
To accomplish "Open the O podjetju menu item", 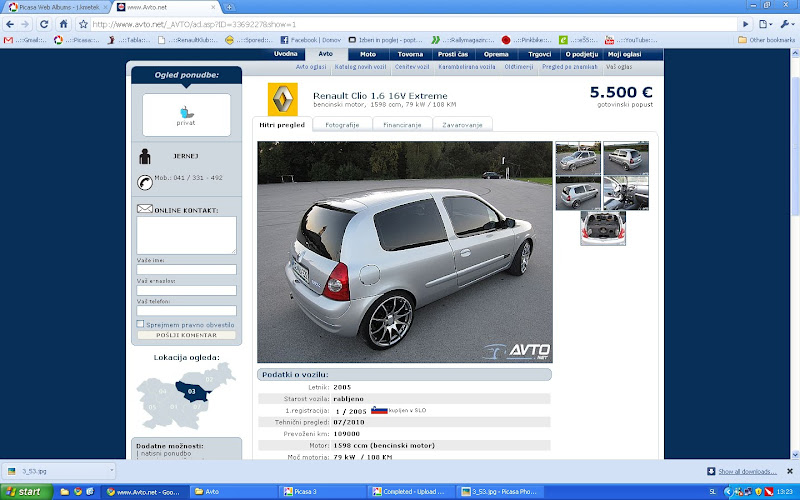I will (x=582, y=54).
